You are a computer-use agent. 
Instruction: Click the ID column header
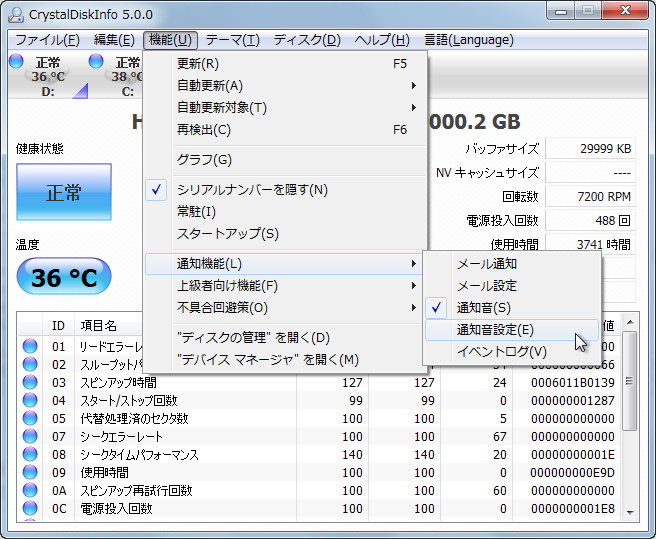[x=58, y=326]
